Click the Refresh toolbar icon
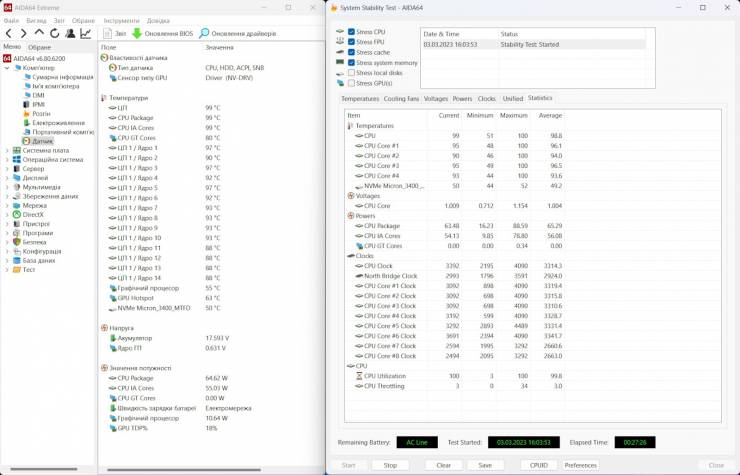The height and width of the screenshot is (475, 740). pos(55,34)
